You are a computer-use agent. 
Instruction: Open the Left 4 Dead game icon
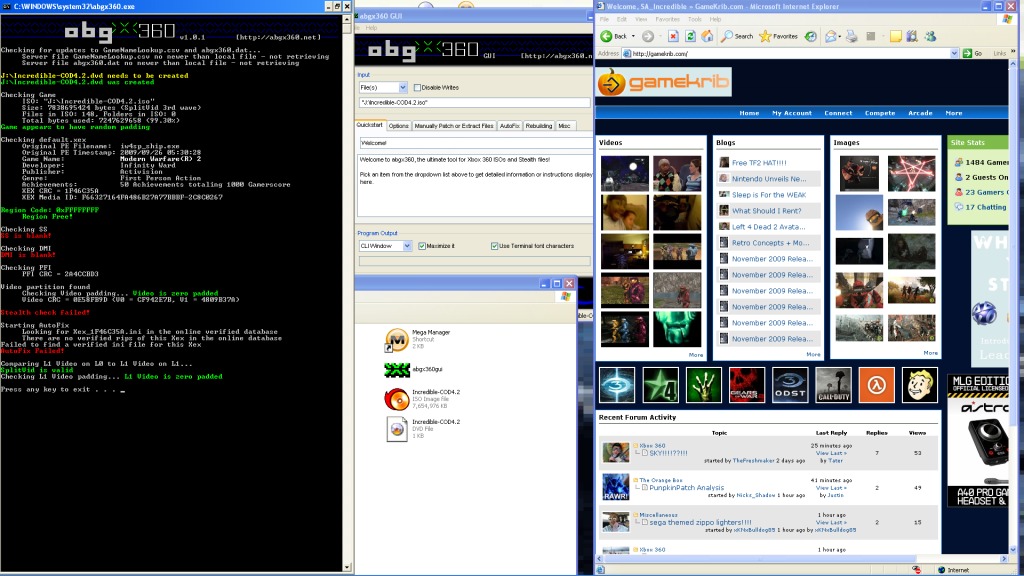703,385
